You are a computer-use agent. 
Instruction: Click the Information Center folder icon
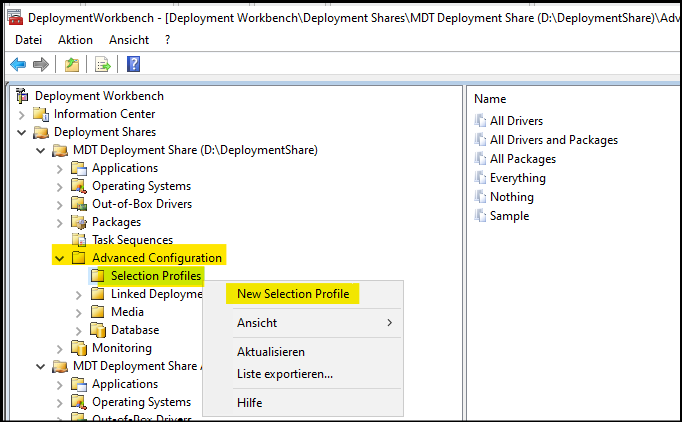coord(41,114)
